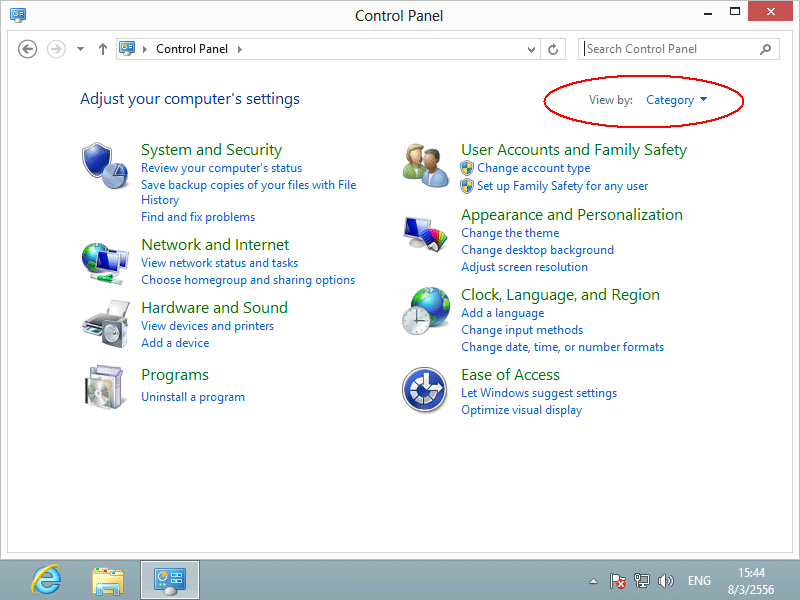Open Appearance and Personalization heading
Screen dimensions: 800x600
572,215
